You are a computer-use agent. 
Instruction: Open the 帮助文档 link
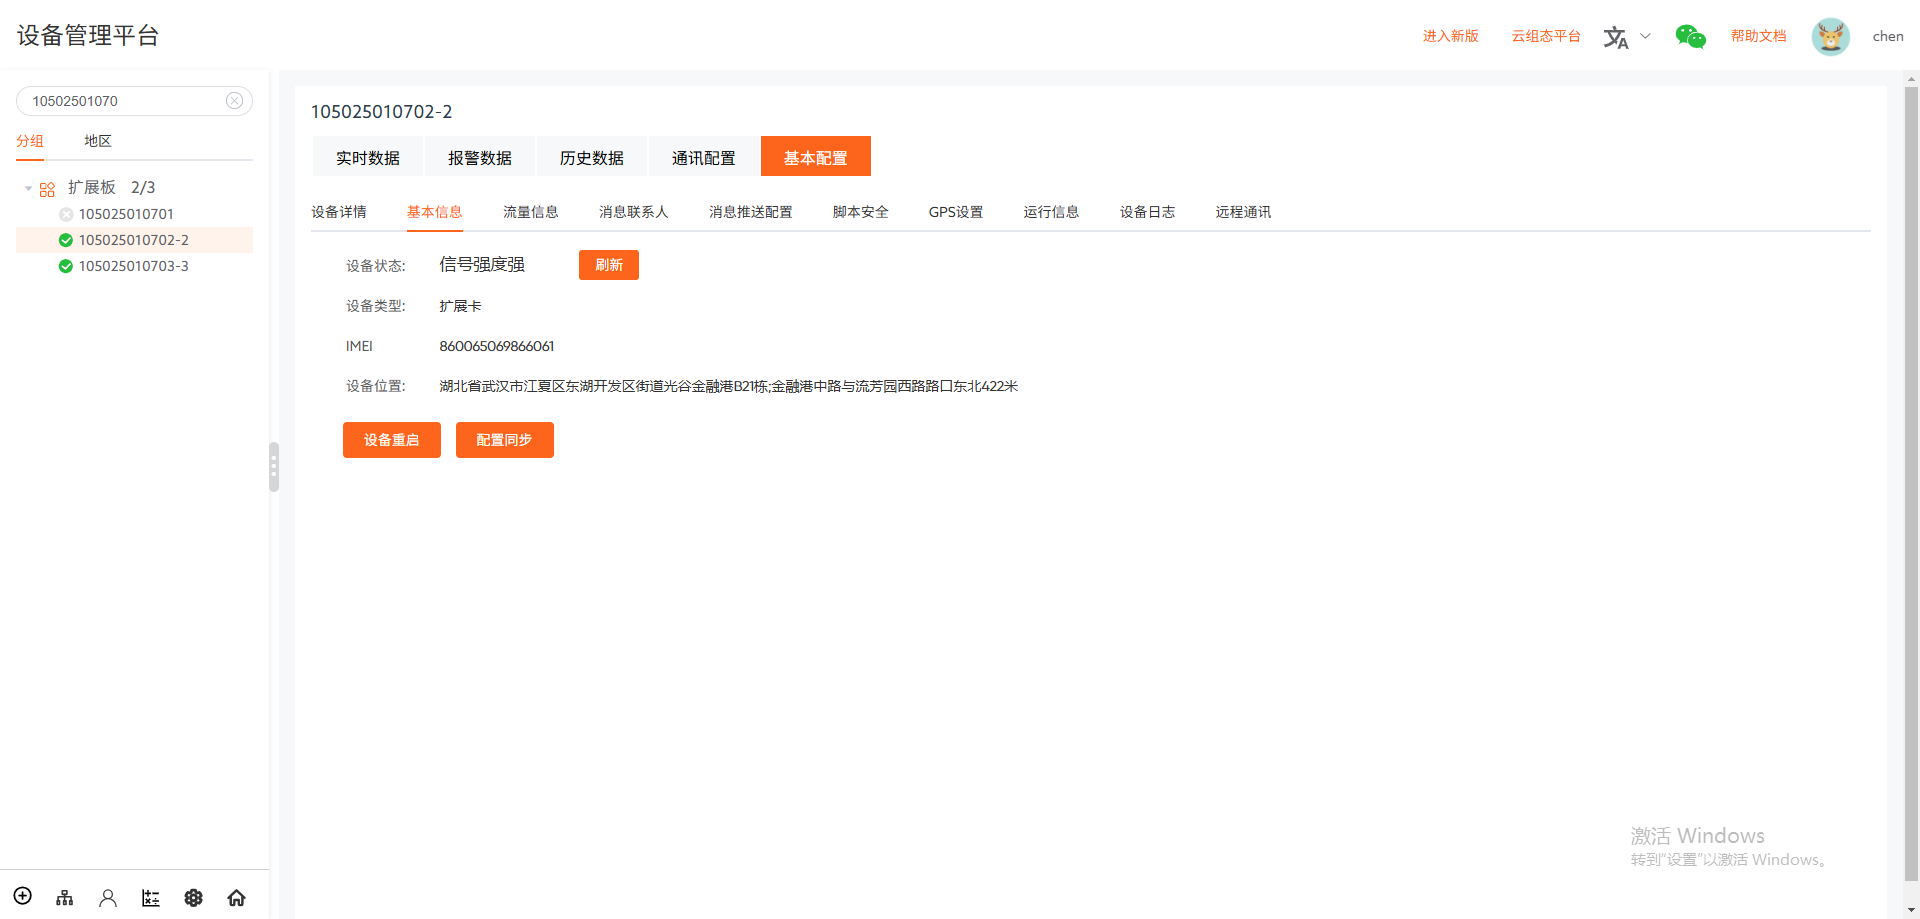click(x=1759, y=36)
